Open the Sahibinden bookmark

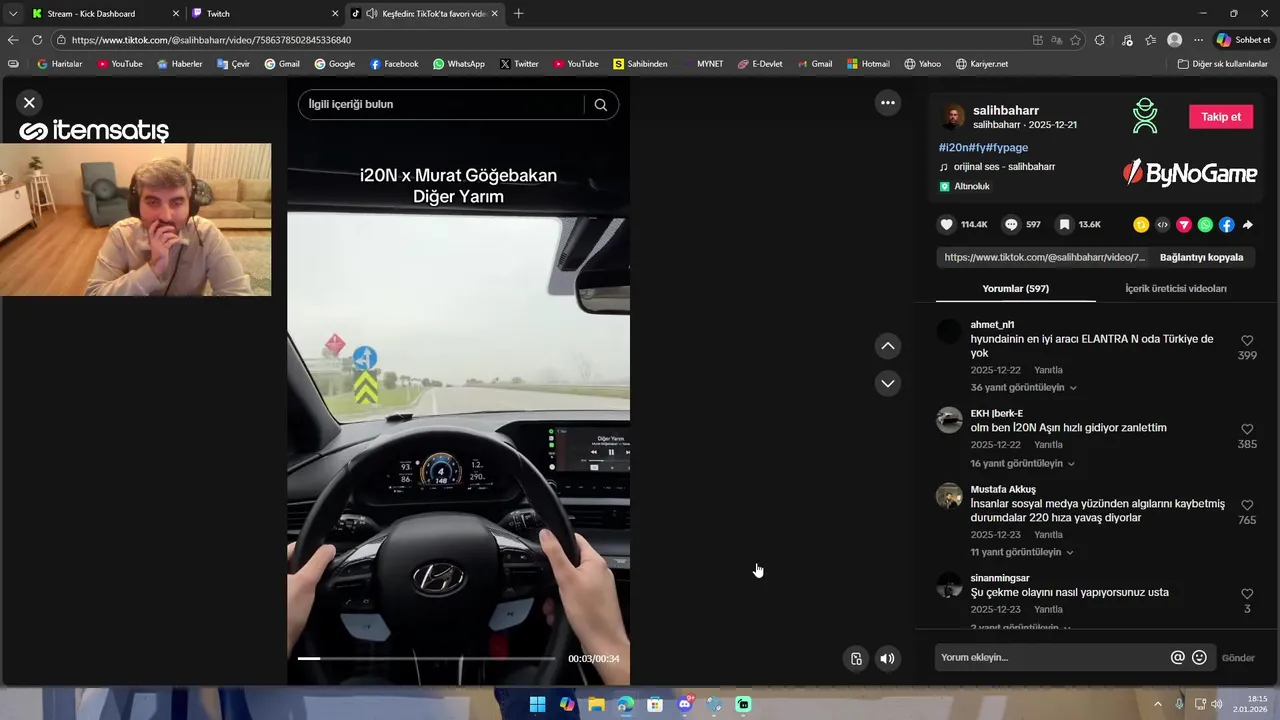click(x=641, y=64)
